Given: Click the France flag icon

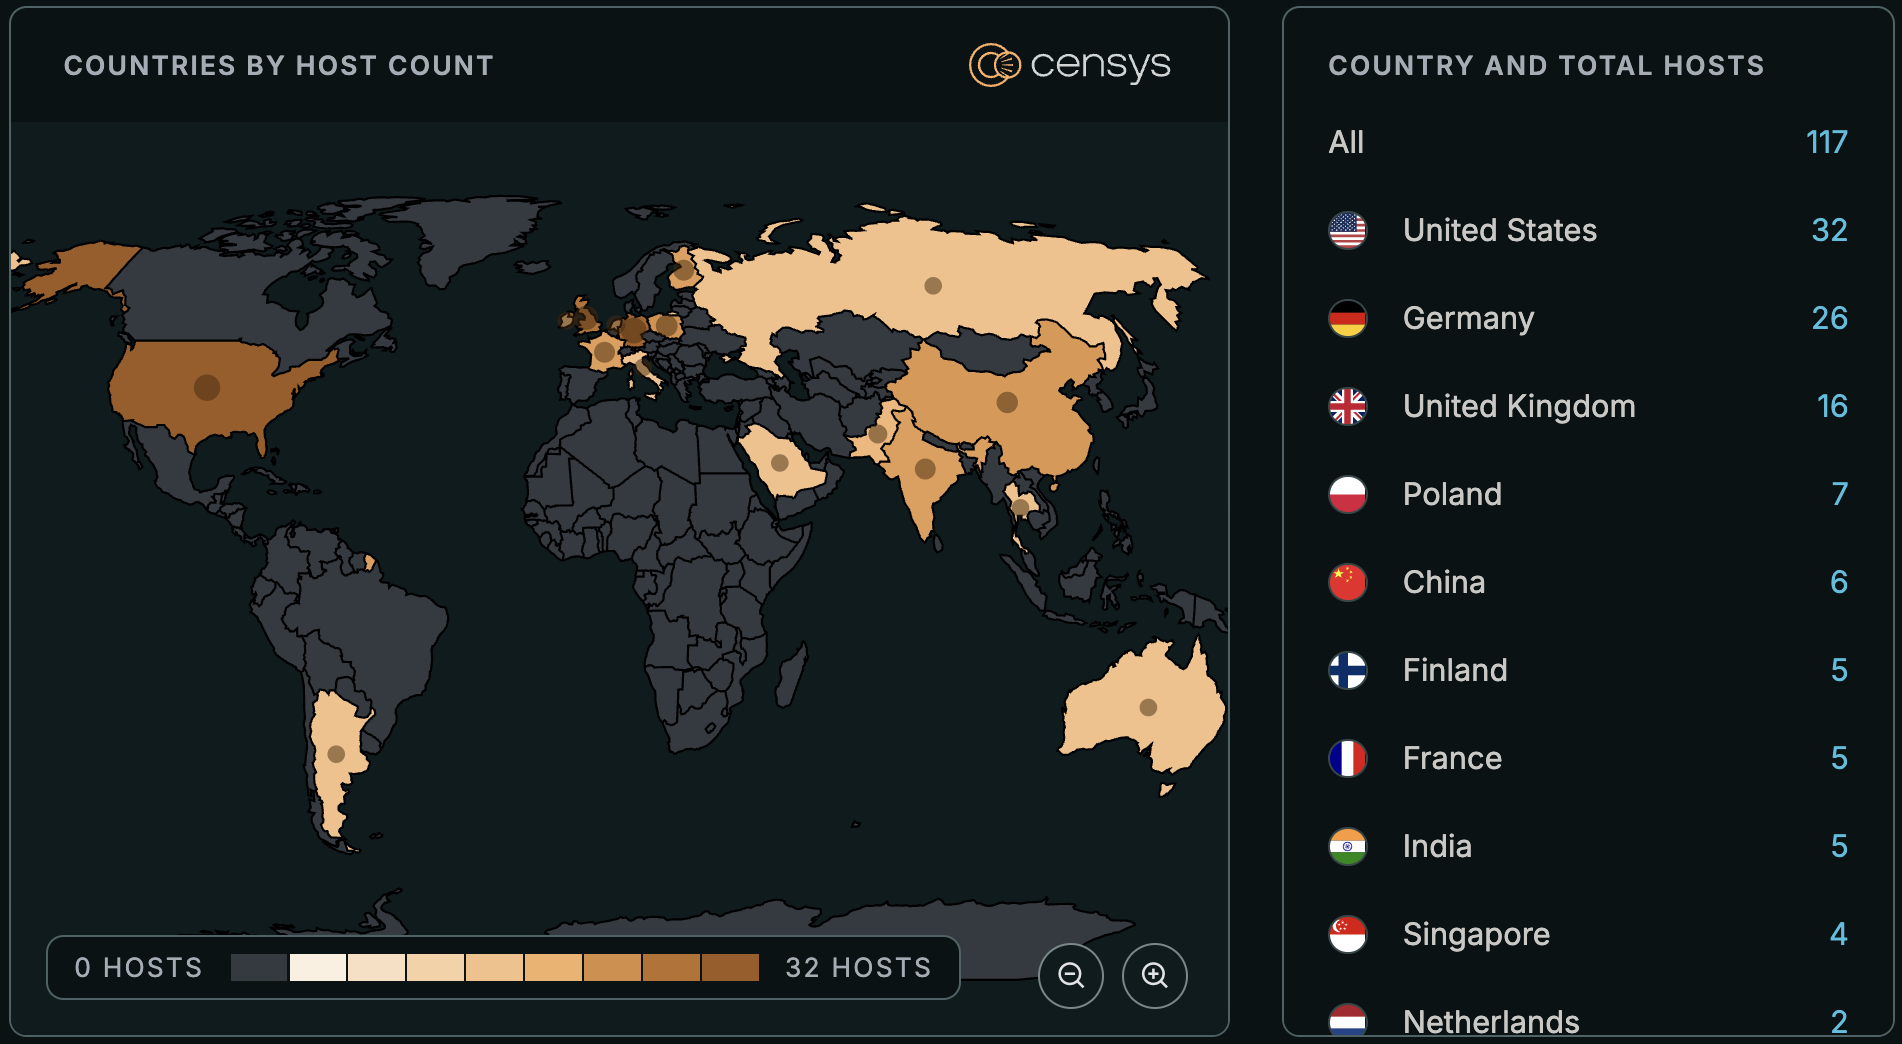Looking at the screenshot, I should coord(1348,758).
